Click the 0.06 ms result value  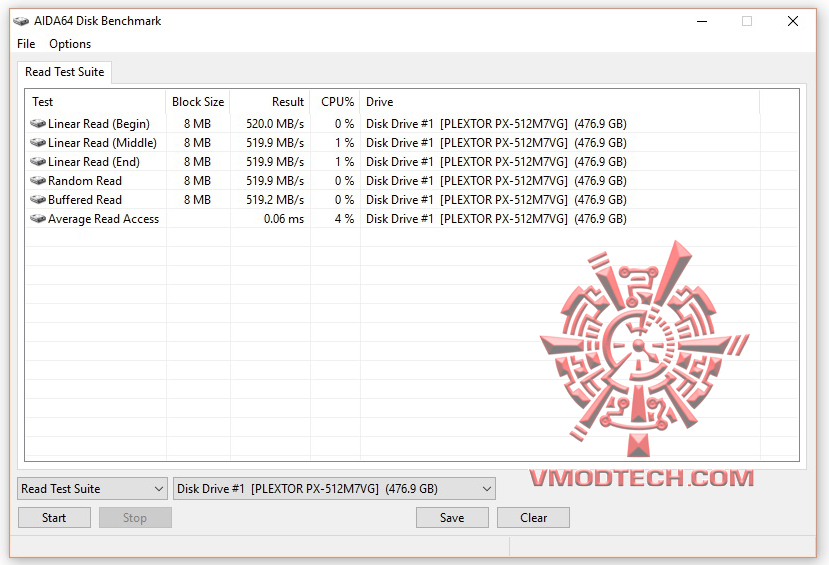pyautogui.click(x=284, y=219)
